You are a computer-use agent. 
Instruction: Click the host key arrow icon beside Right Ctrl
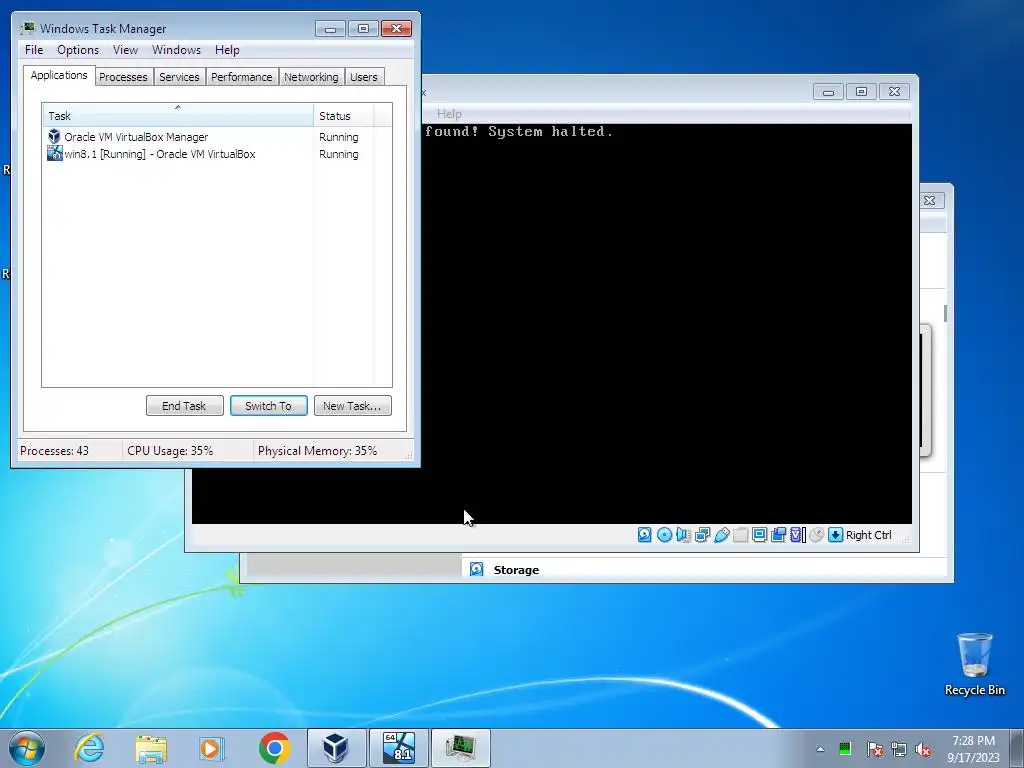(x=835, y=535)
